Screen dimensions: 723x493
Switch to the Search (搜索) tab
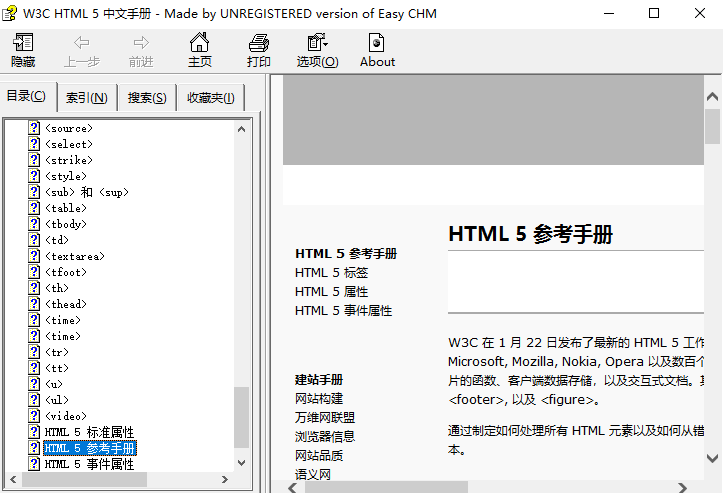click(147, 98)
